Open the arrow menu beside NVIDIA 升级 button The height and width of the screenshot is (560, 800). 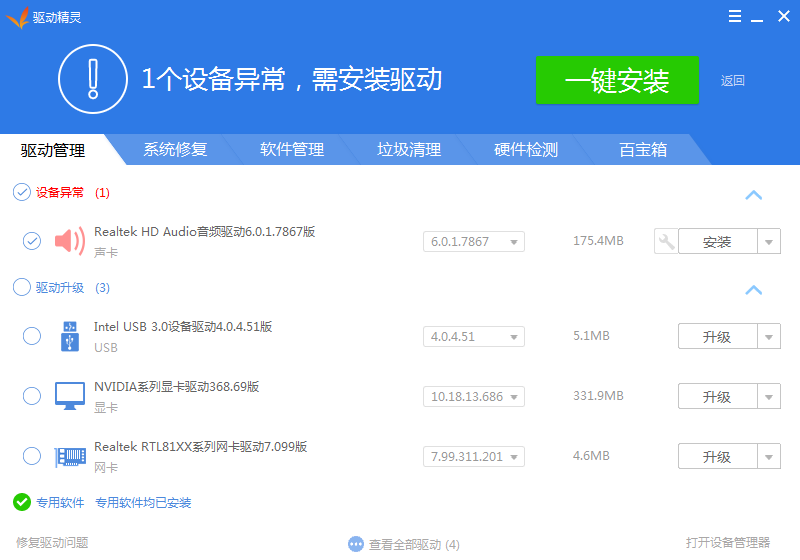pos(769,397)
